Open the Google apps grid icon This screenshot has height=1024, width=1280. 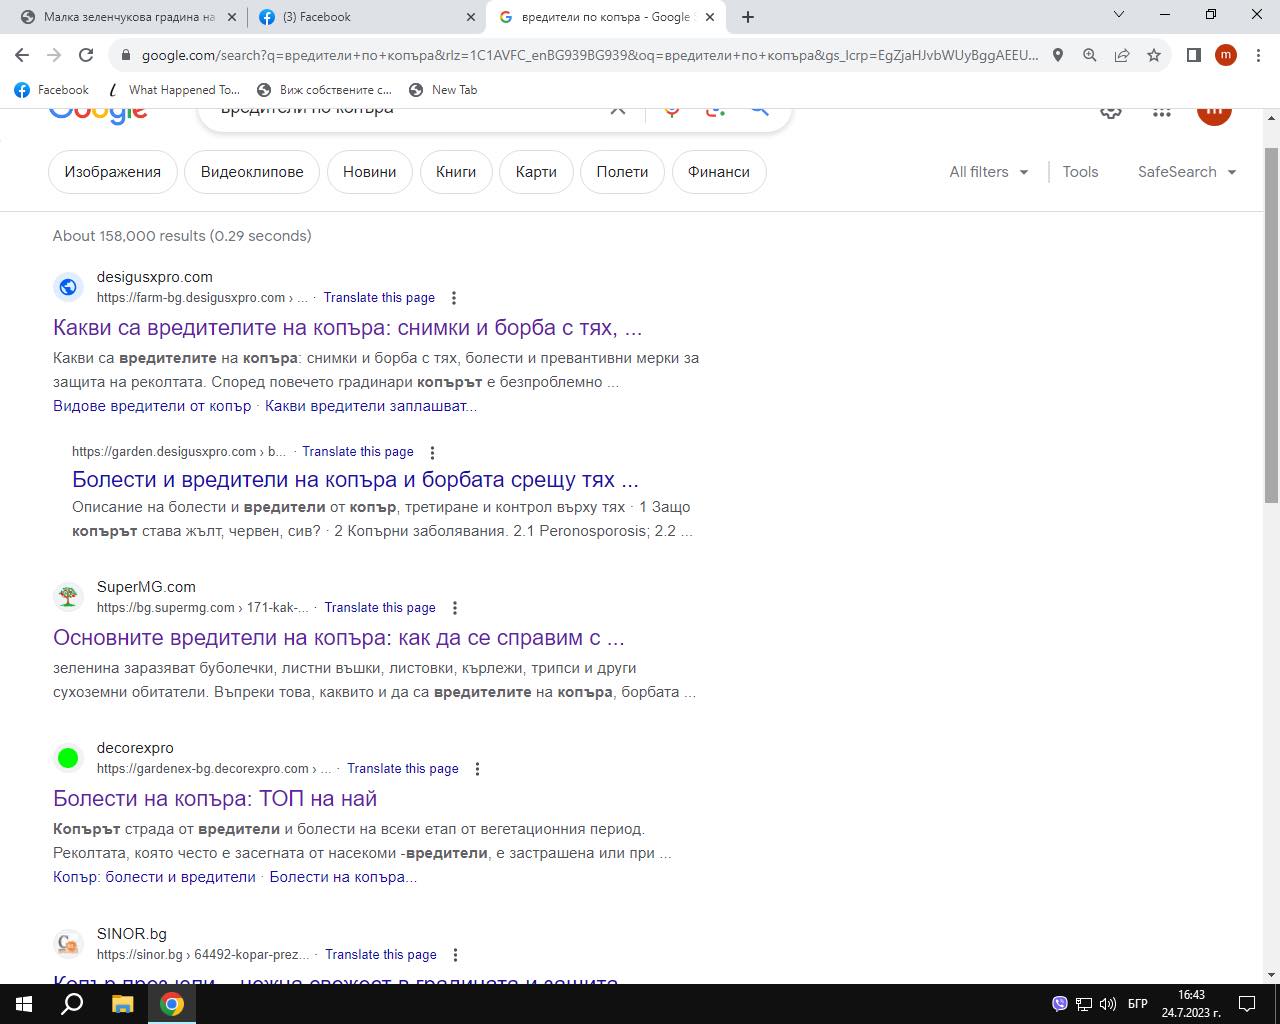[1161, 112]
